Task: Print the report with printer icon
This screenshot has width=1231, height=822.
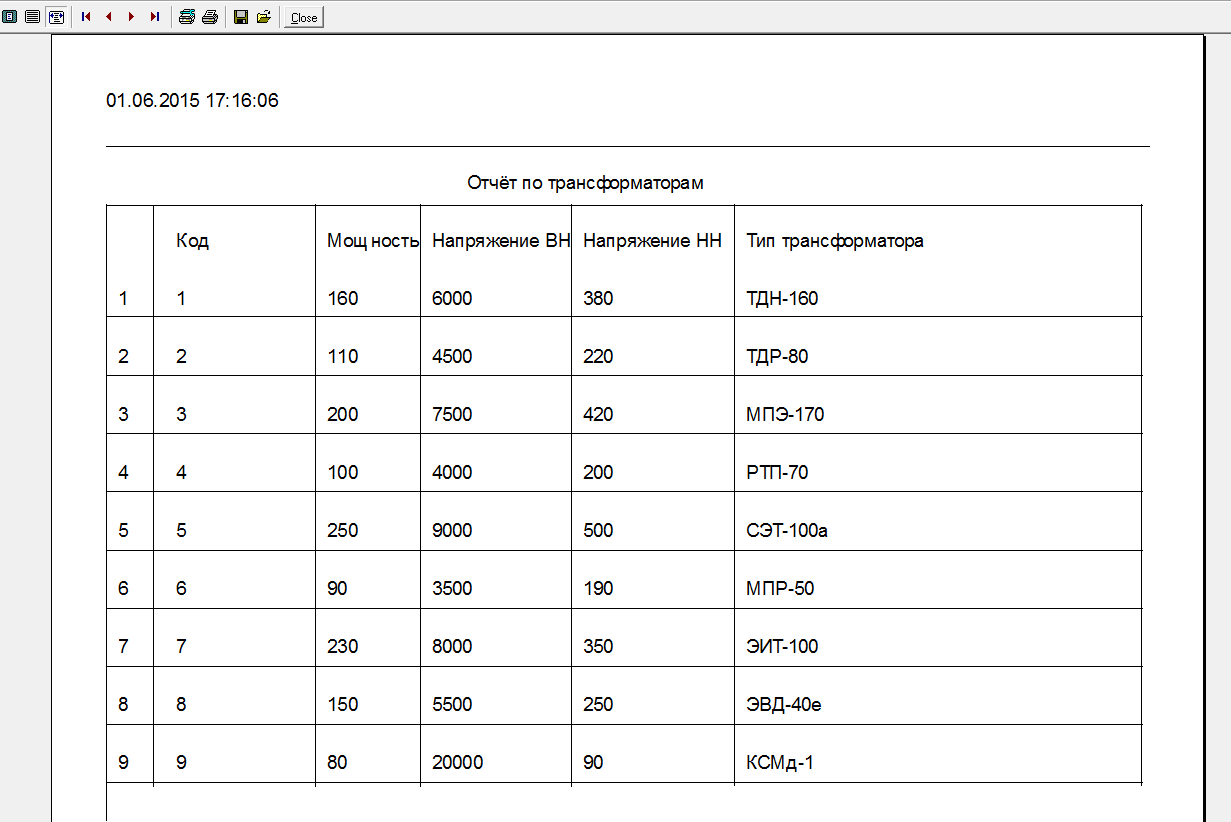Action: [210, 17]
